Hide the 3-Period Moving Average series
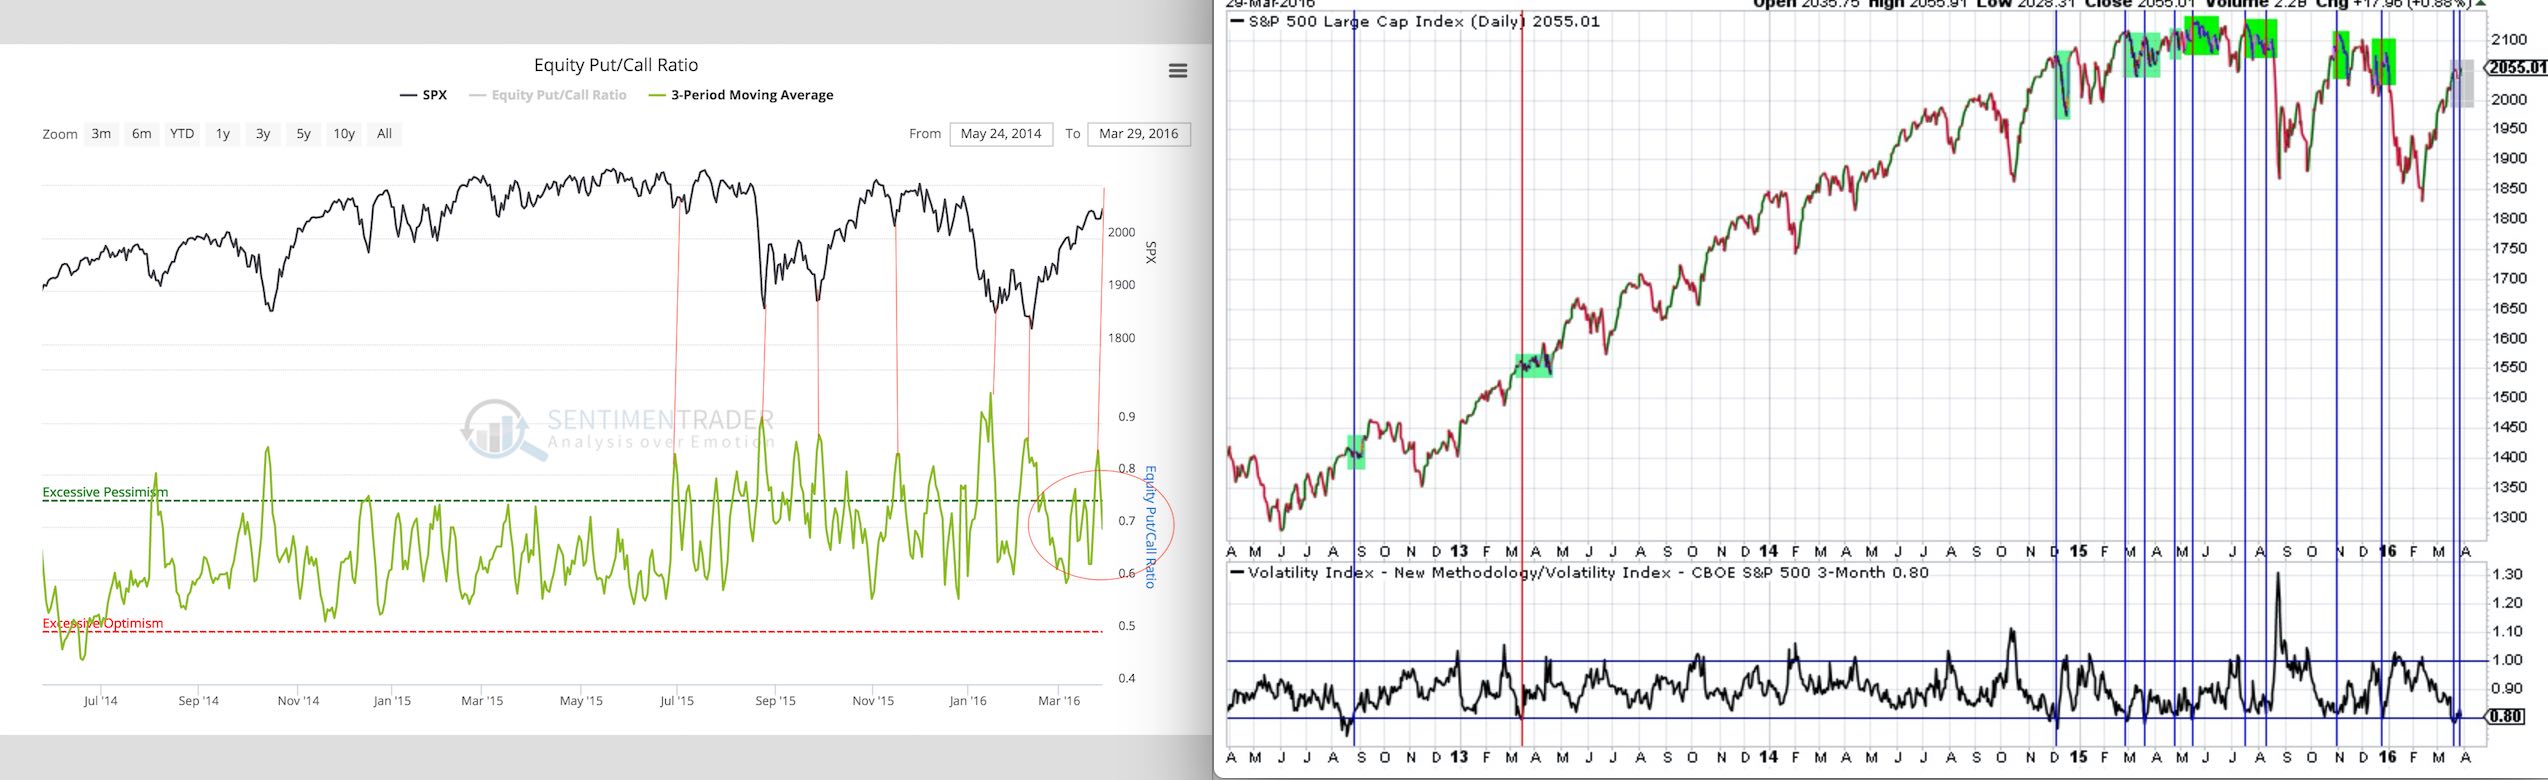2548x780 pixels. 741,95
